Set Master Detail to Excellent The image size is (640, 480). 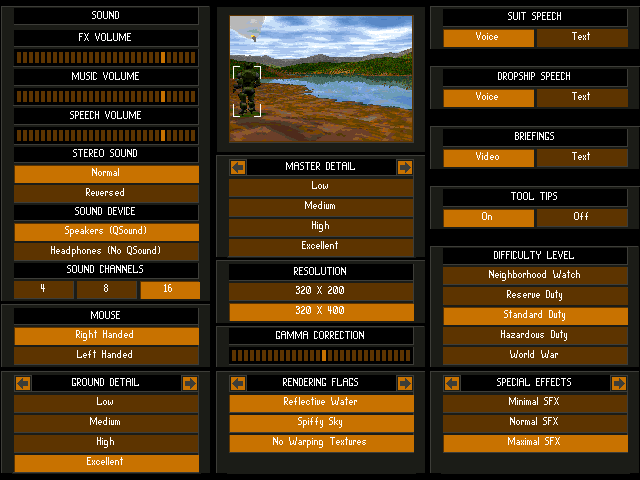321,247
